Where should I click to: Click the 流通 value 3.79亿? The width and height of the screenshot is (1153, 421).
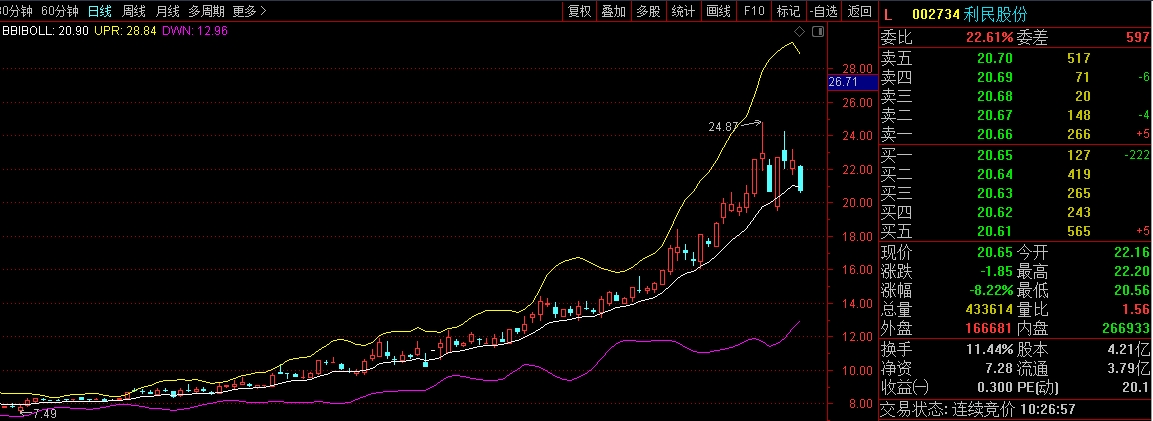(1129, 368)
